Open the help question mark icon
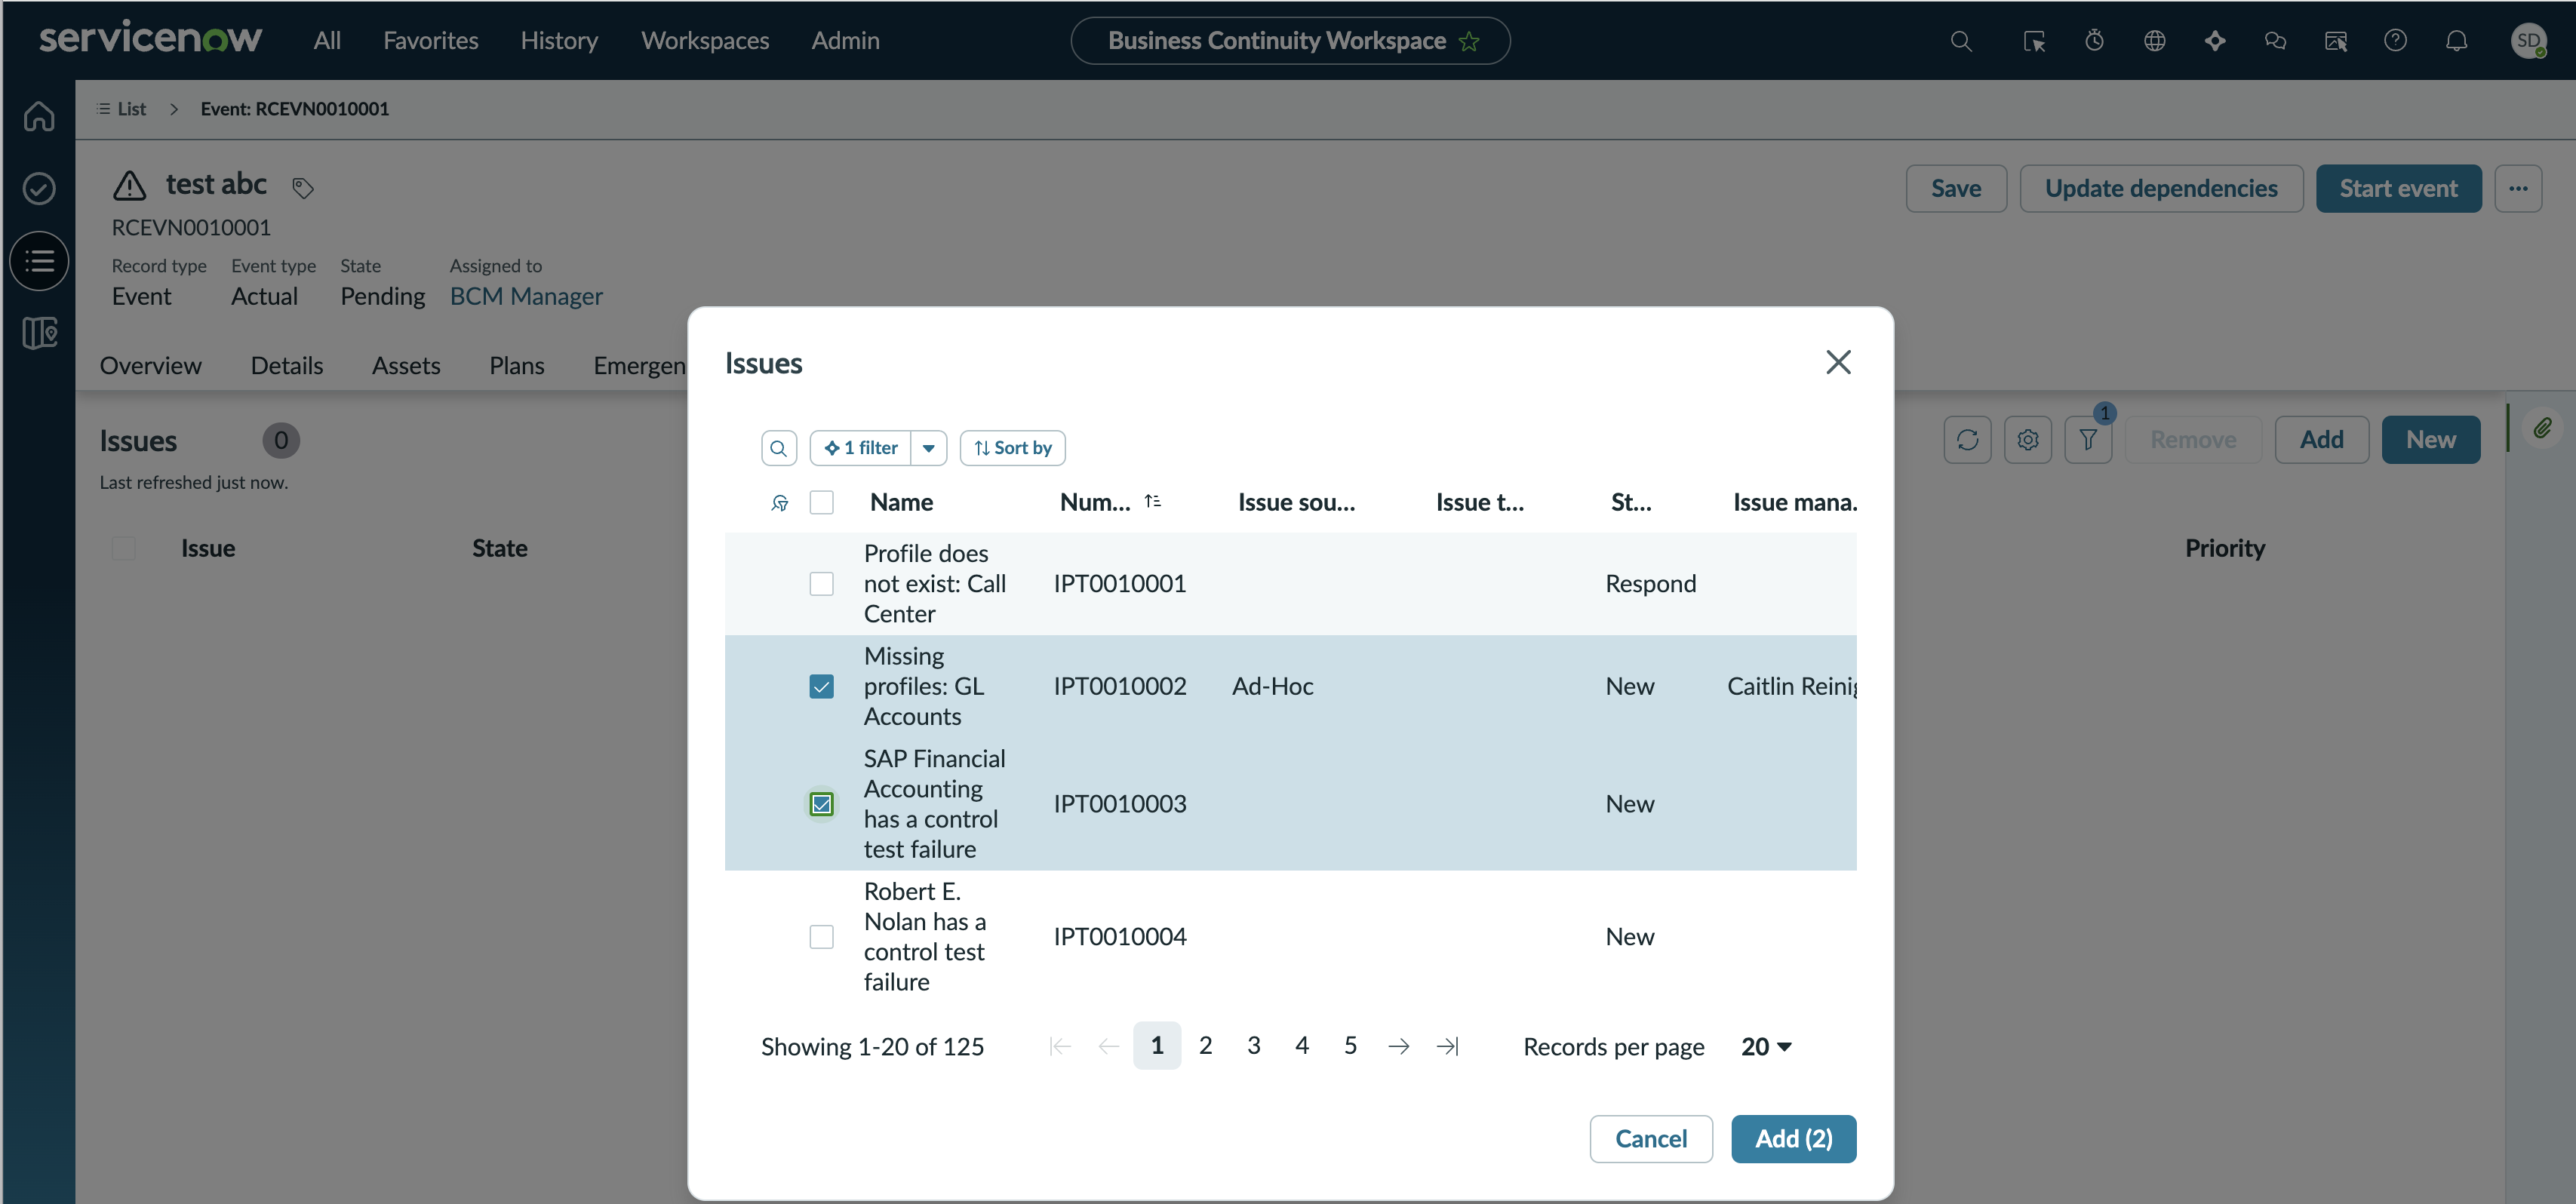The width and height of the screenshot is (2576, 1204). click(2395, 41)
